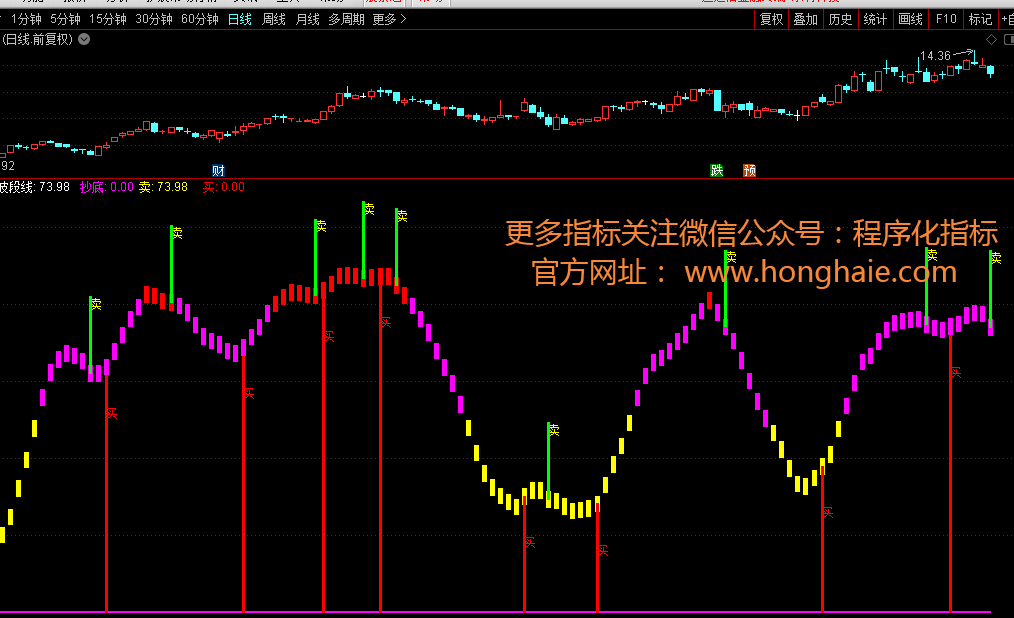1014x618 pixels.
Task: Click the diamond icon above the chart
Action: 990,39
